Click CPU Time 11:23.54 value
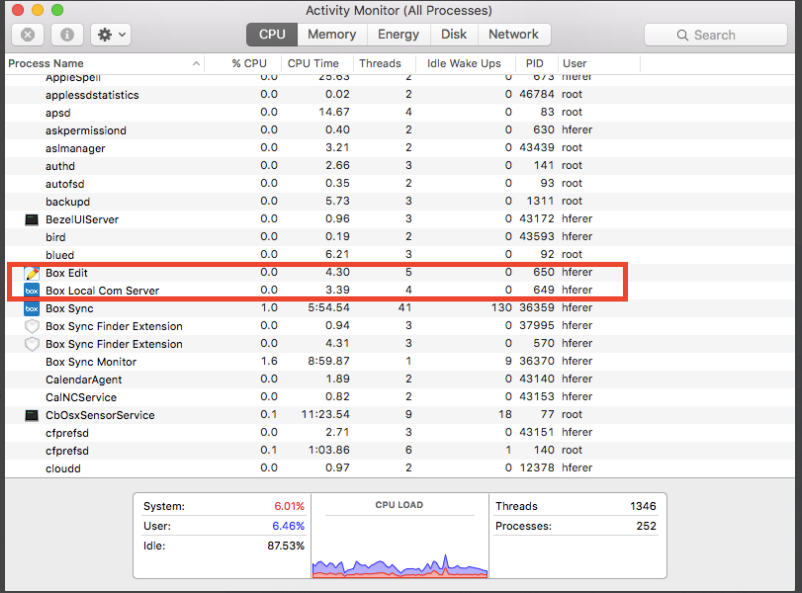802x593 pixels. coord(325,414)
